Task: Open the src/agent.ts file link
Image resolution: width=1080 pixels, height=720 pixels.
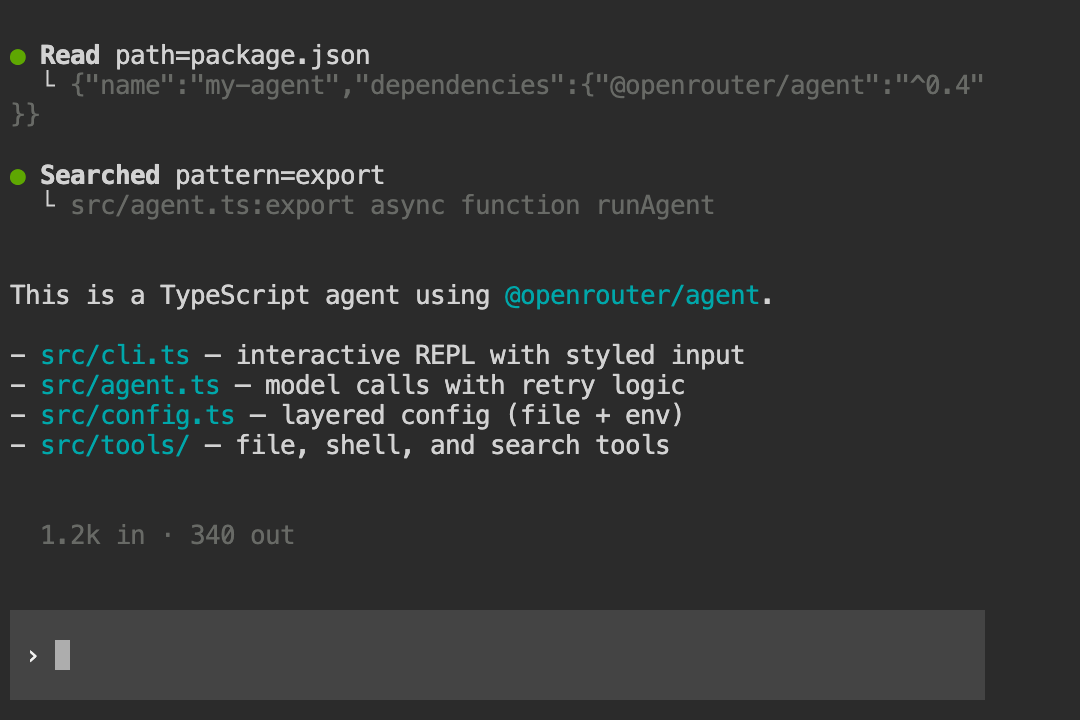Action: point(129,385)
